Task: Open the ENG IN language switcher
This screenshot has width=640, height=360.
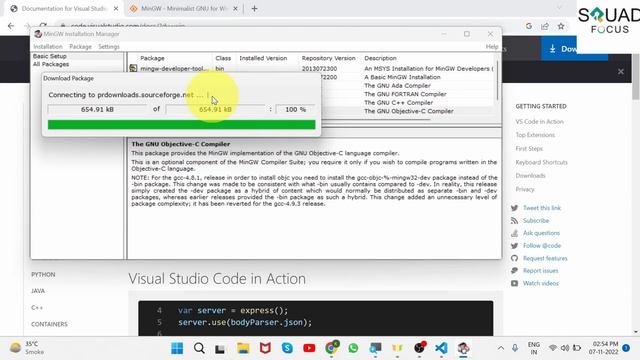Action: (x=534, y=348)
